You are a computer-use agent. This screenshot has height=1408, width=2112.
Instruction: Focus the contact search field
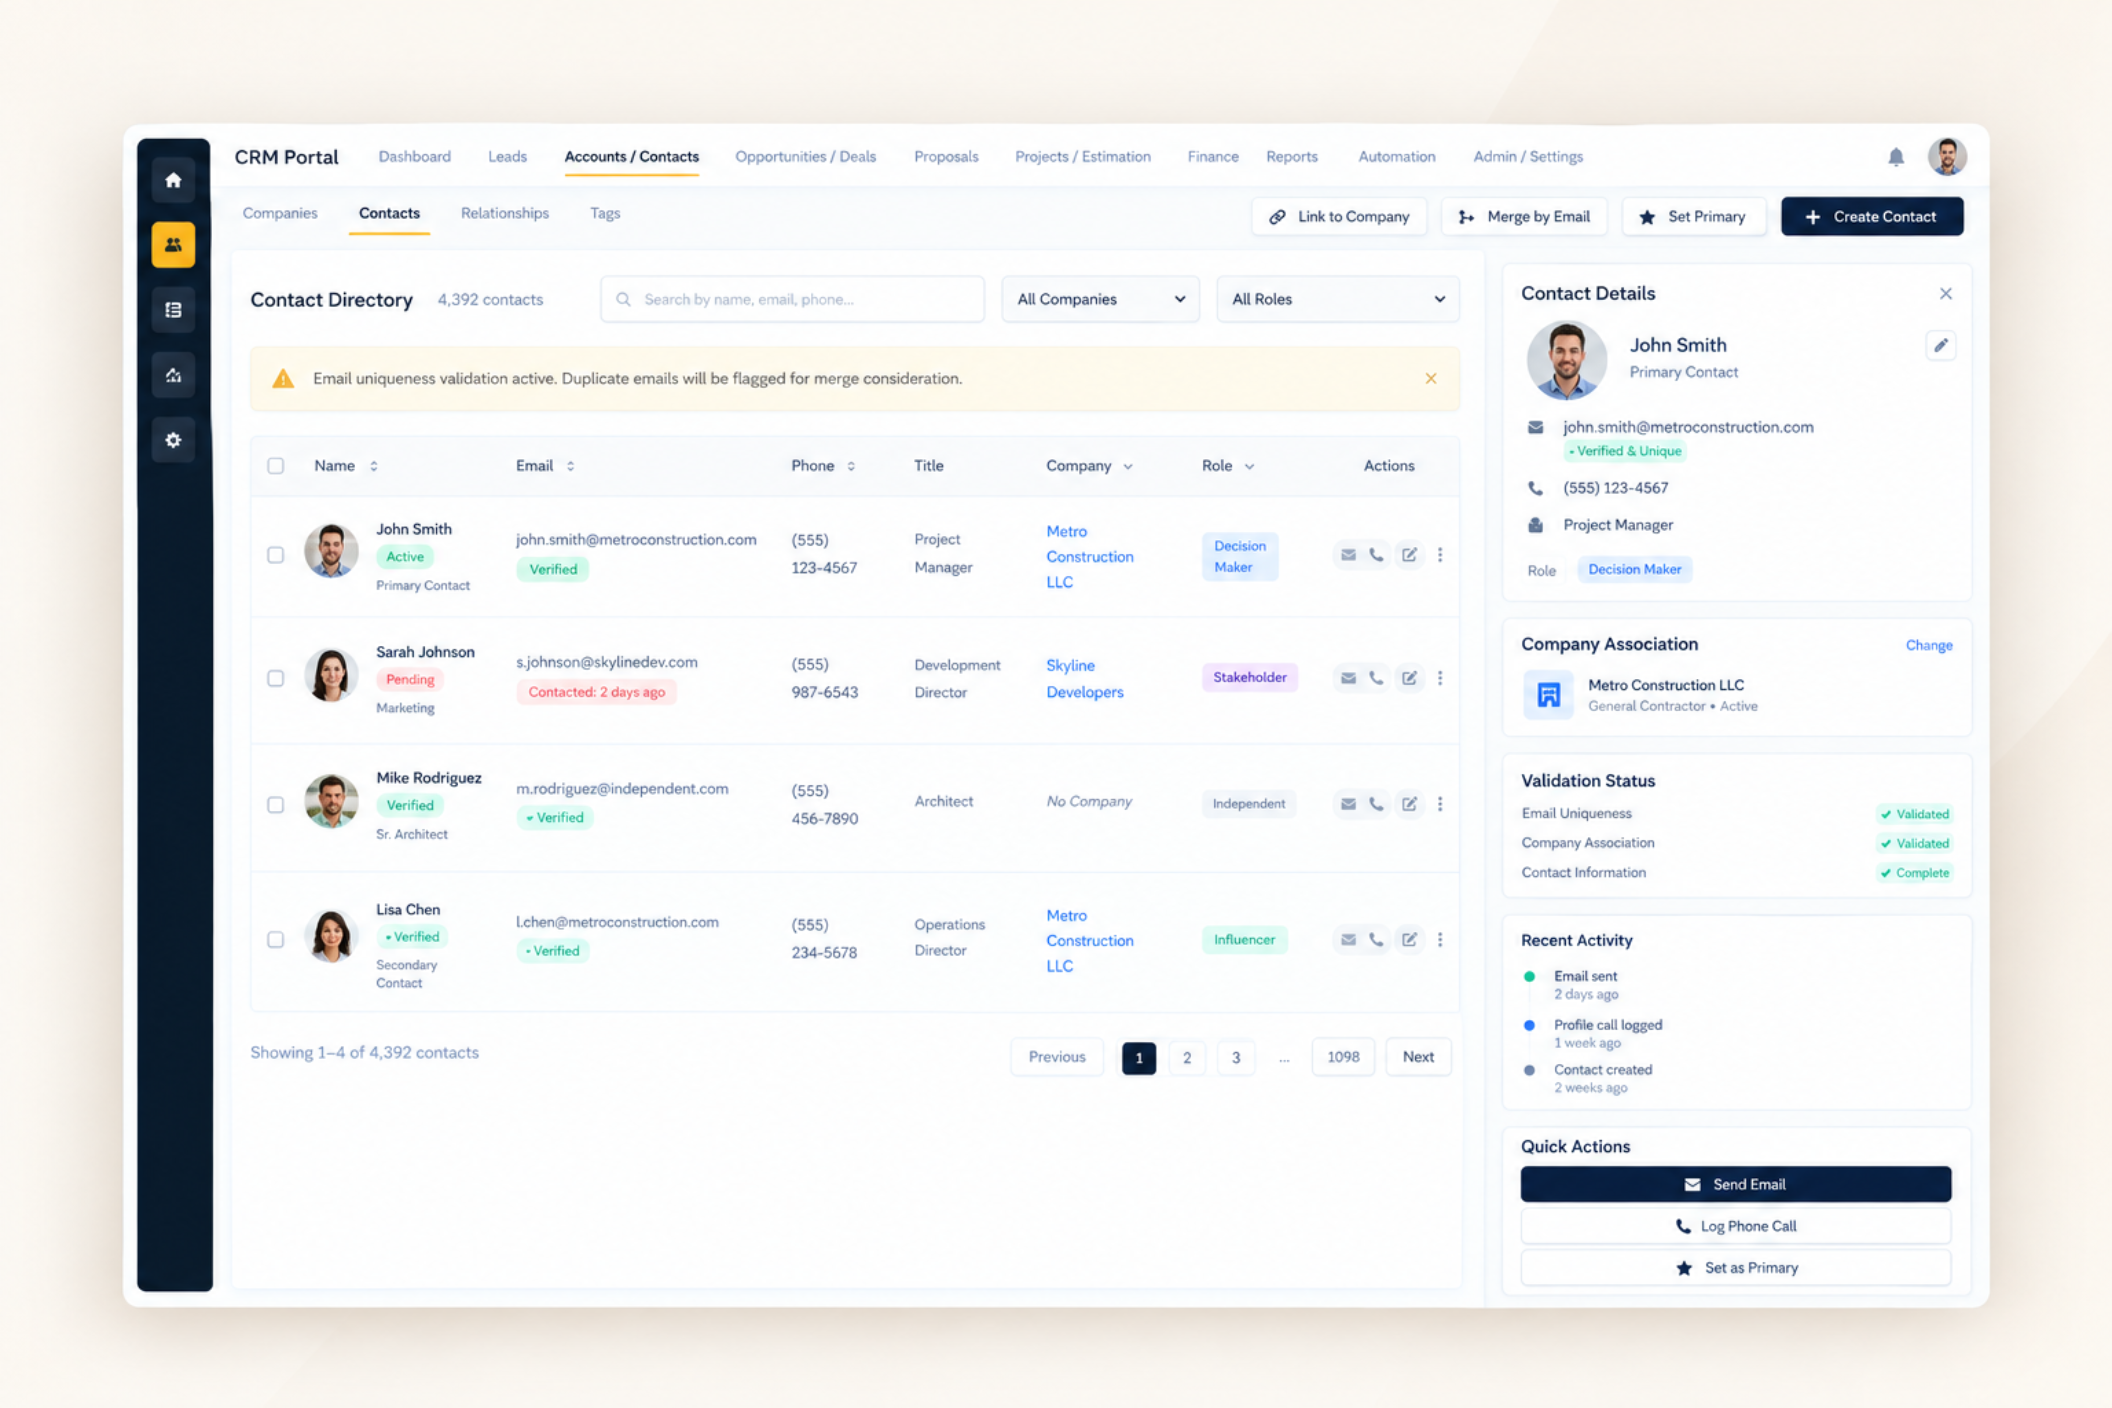click(792, 299)
